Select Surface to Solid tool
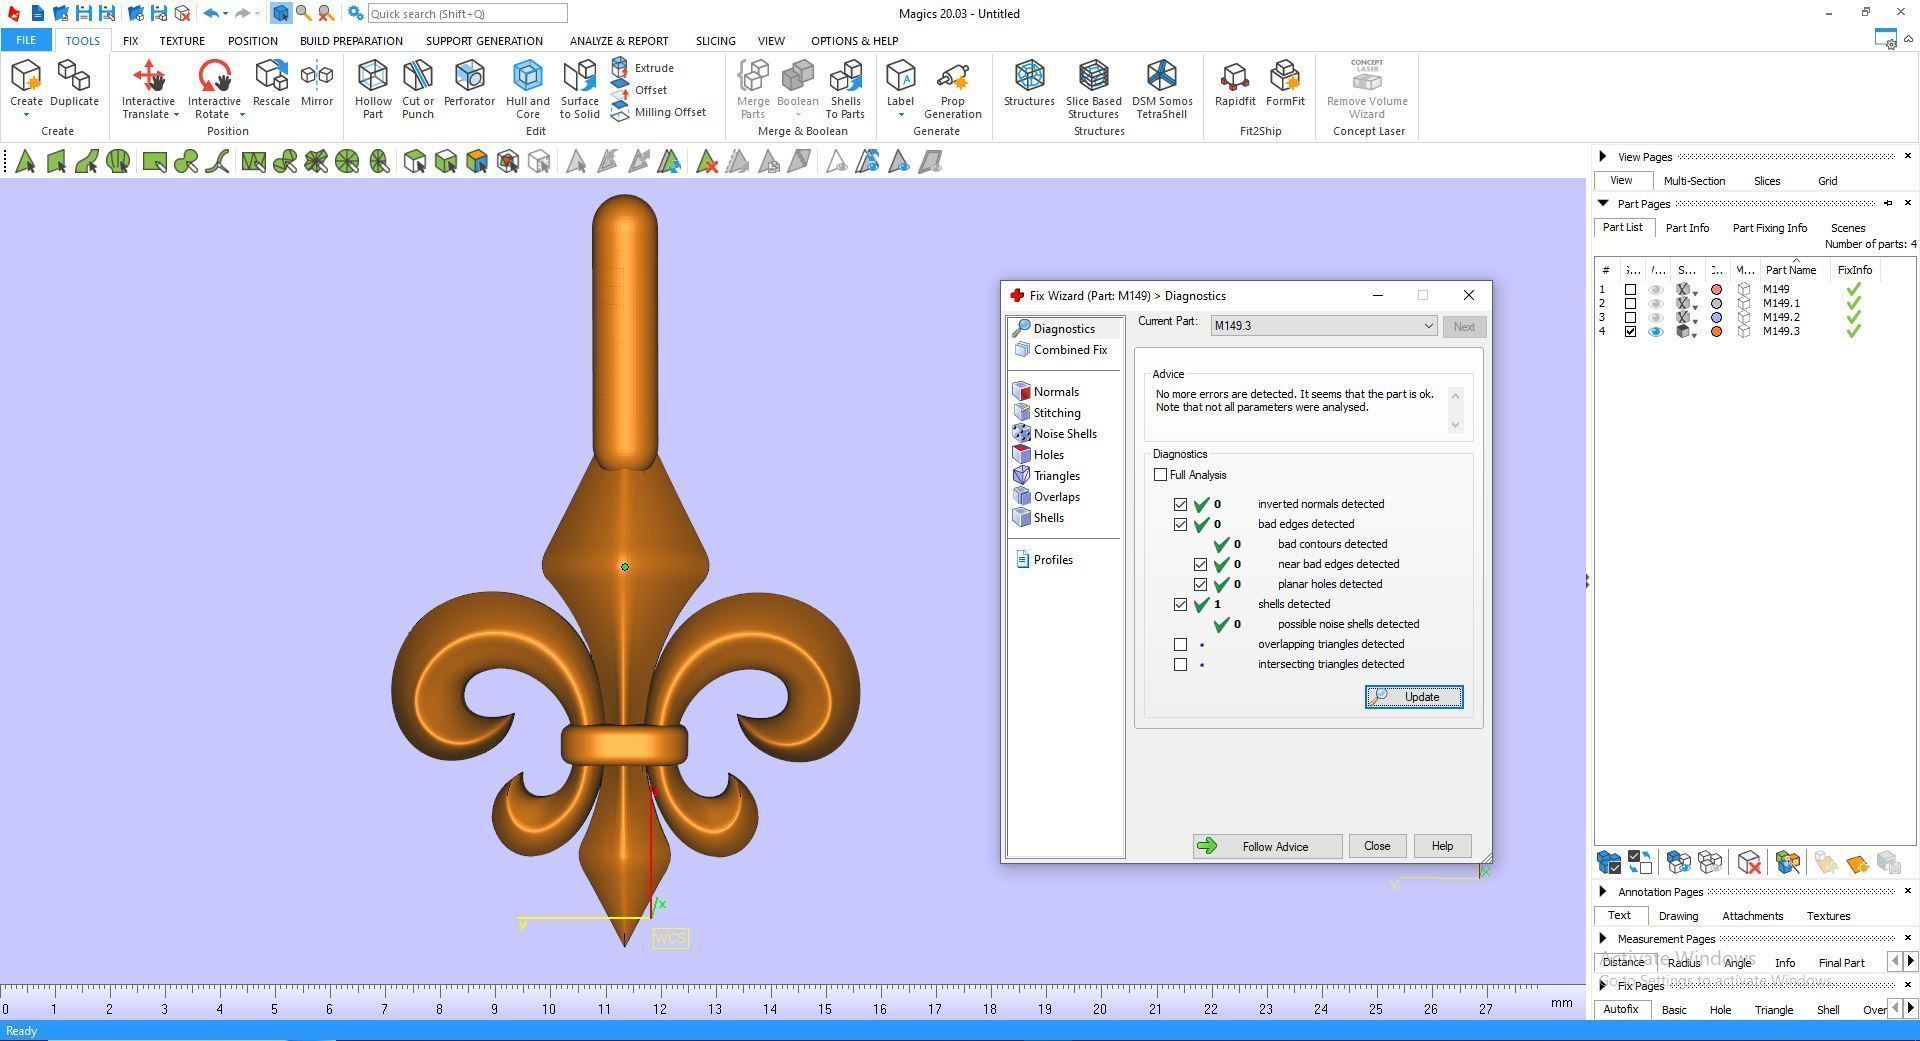 point(580,89)
